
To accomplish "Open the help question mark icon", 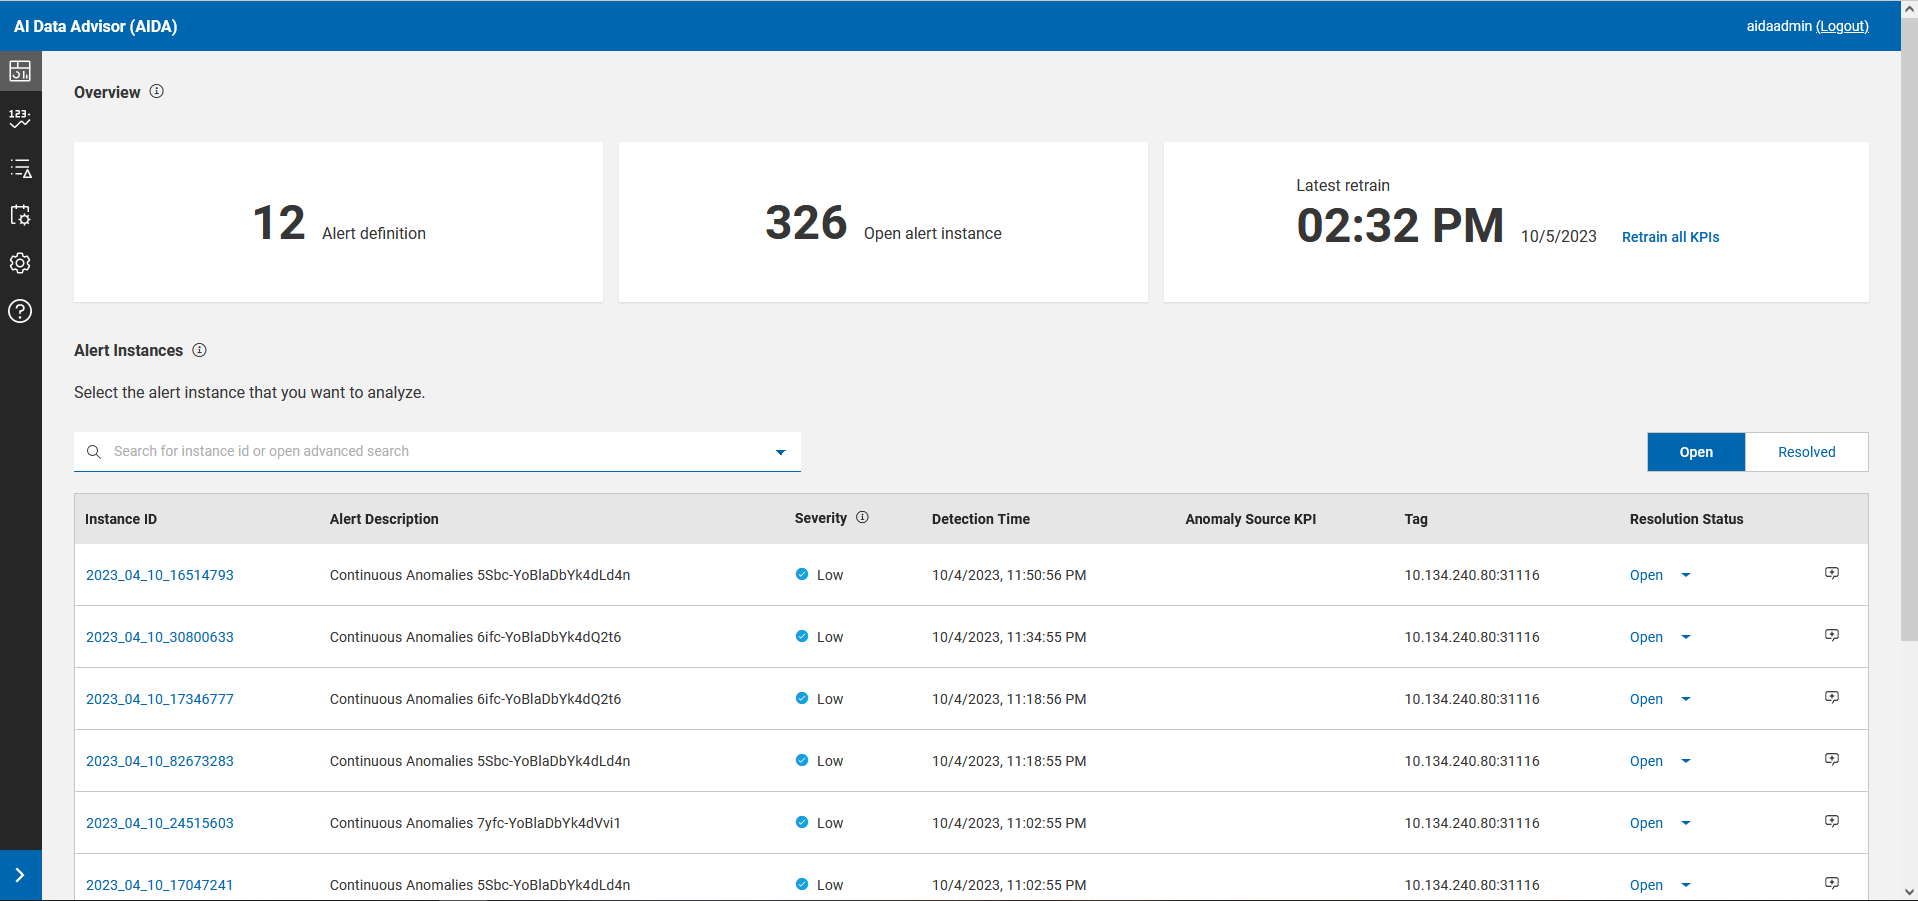I will pyautogui.click(x=20, y=311).
